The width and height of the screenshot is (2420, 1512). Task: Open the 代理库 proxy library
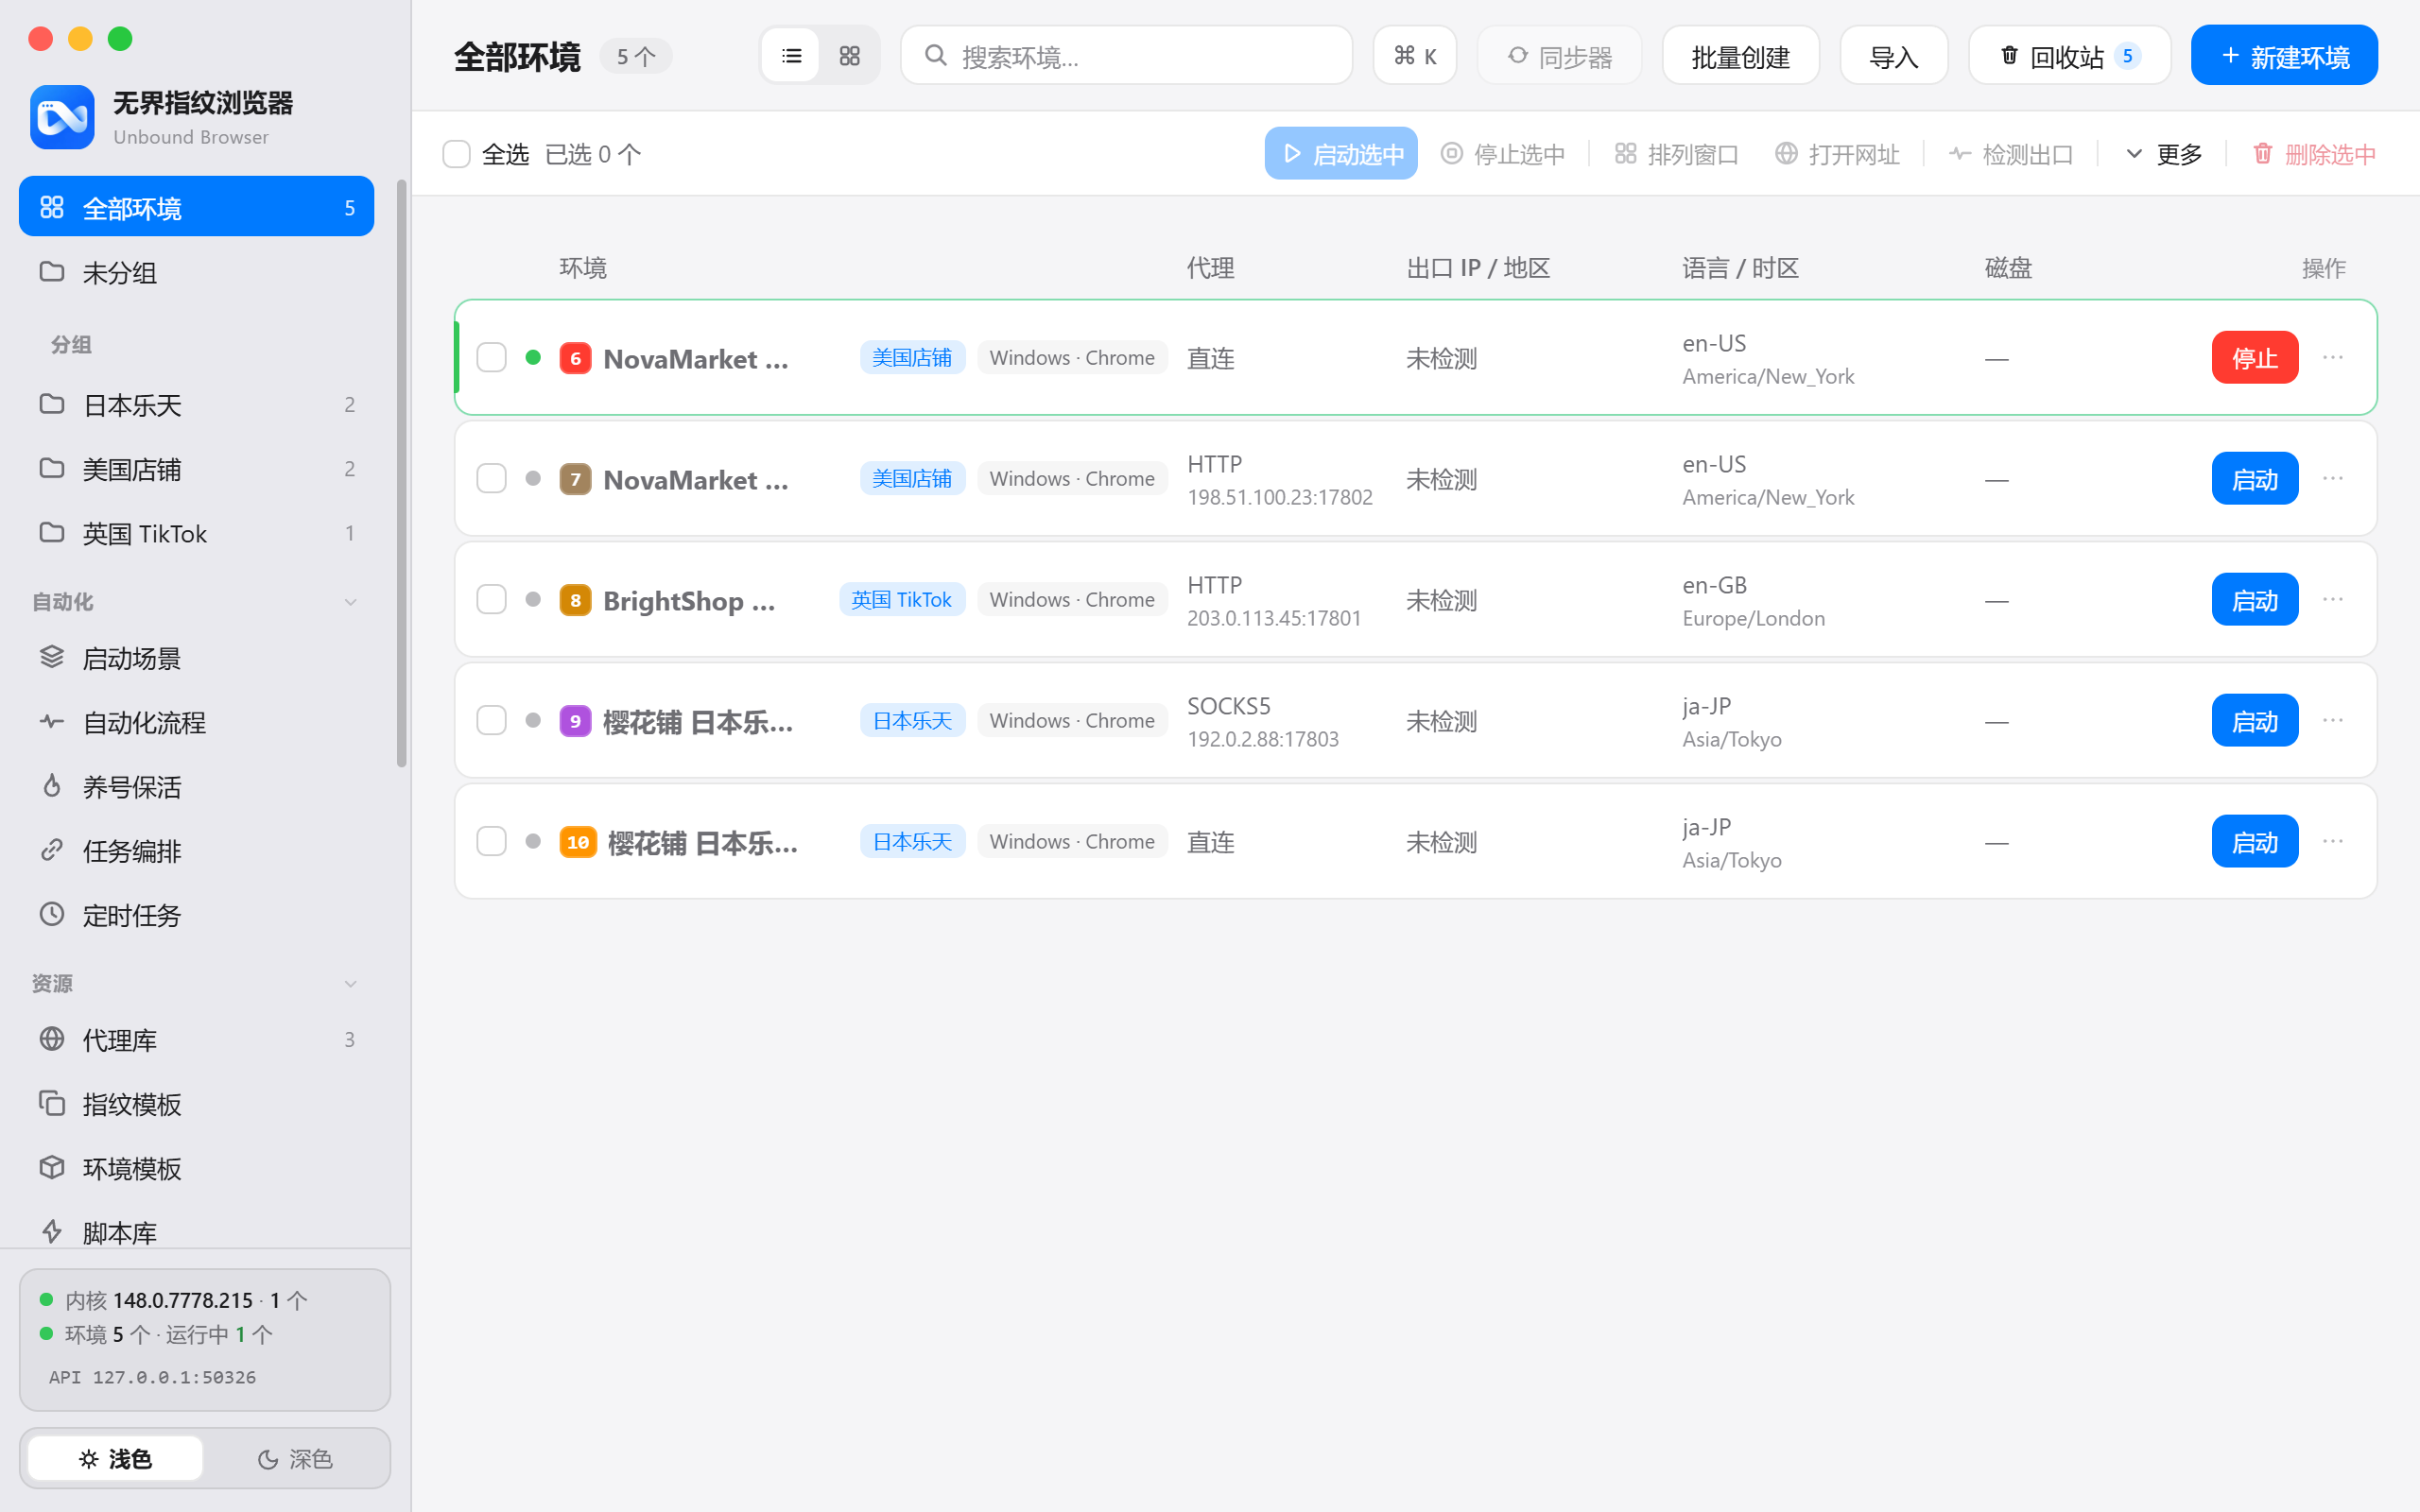tap(196, 1040)
